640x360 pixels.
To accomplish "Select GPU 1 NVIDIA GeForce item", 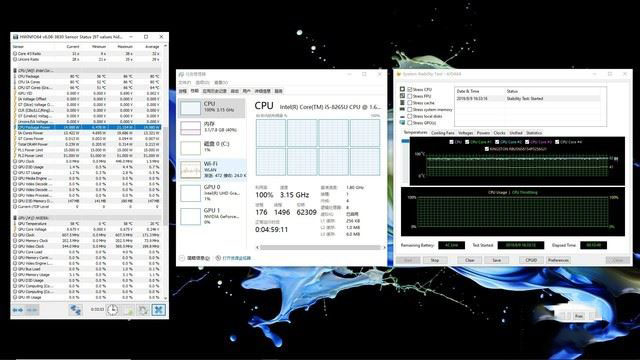I will click(x=212, y=216).
